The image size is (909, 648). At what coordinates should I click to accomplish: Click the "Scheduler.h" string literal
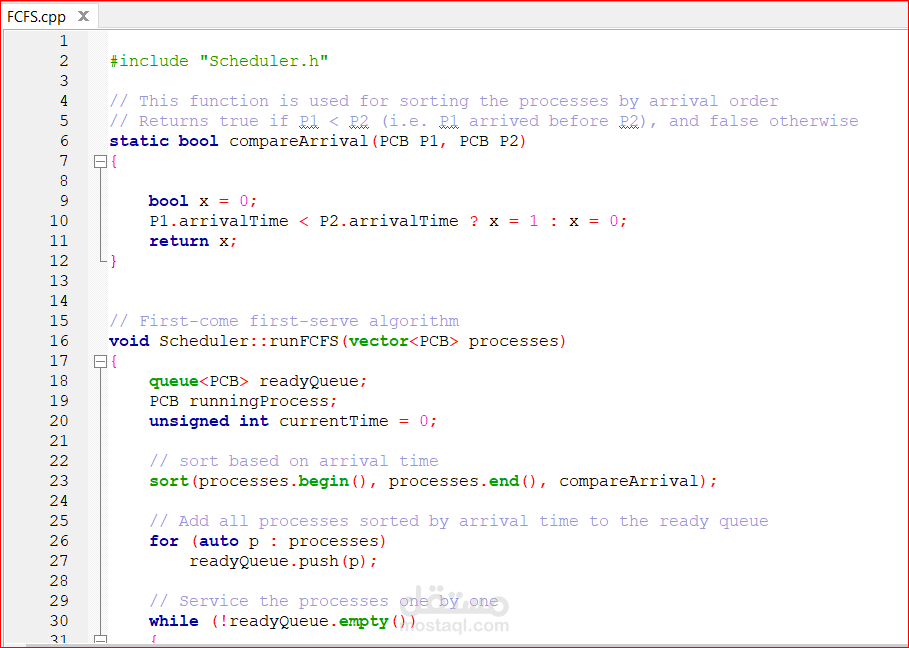pyautogui.click(x=264, y=61)
